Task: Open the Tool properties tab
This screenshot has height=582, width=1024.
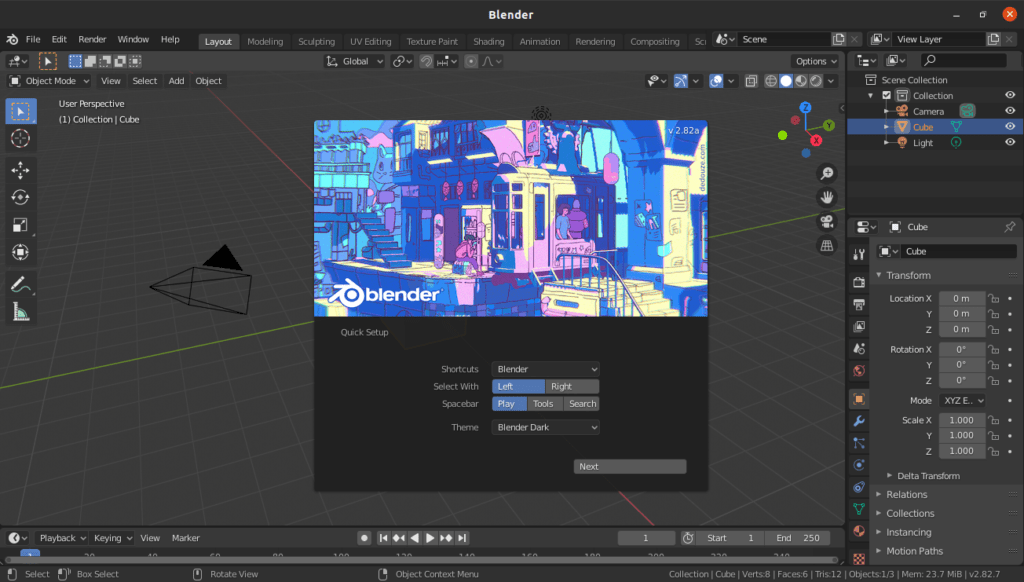Action: point(859,255)
